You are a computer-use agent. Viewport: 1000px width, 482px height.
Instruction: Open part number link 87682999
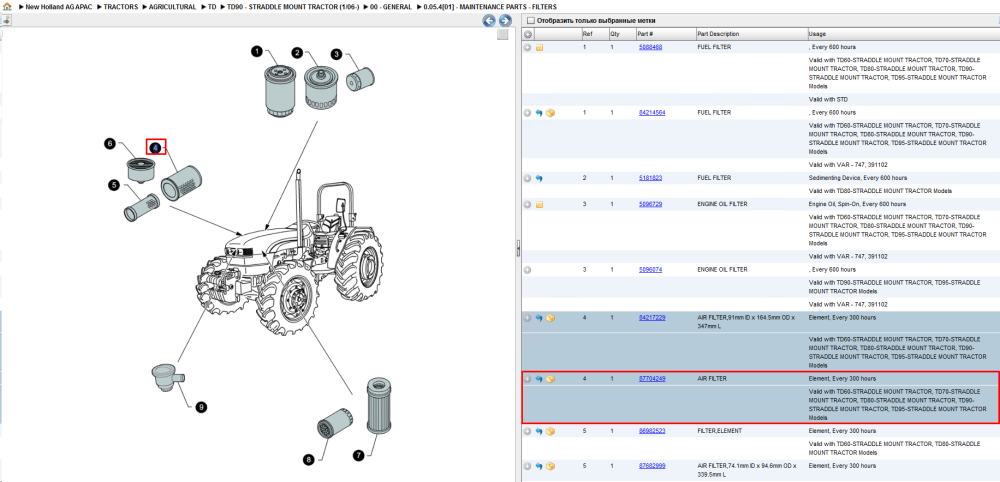pos(652,465)
